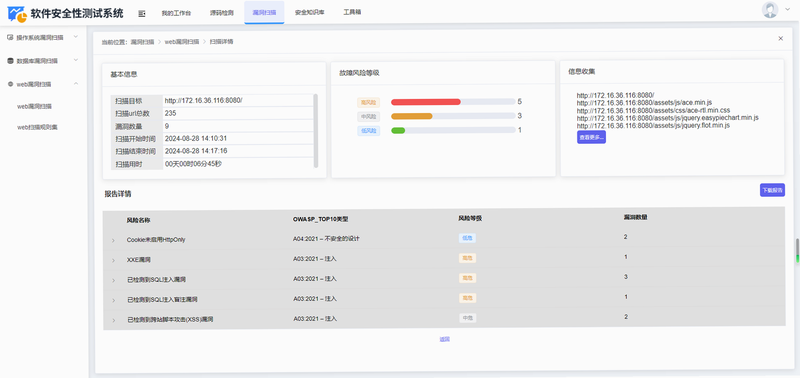This screenshot has height=378, width=800.
Task: Select web扫描规则集 in the sidebar
Action: tap(37, 127)
